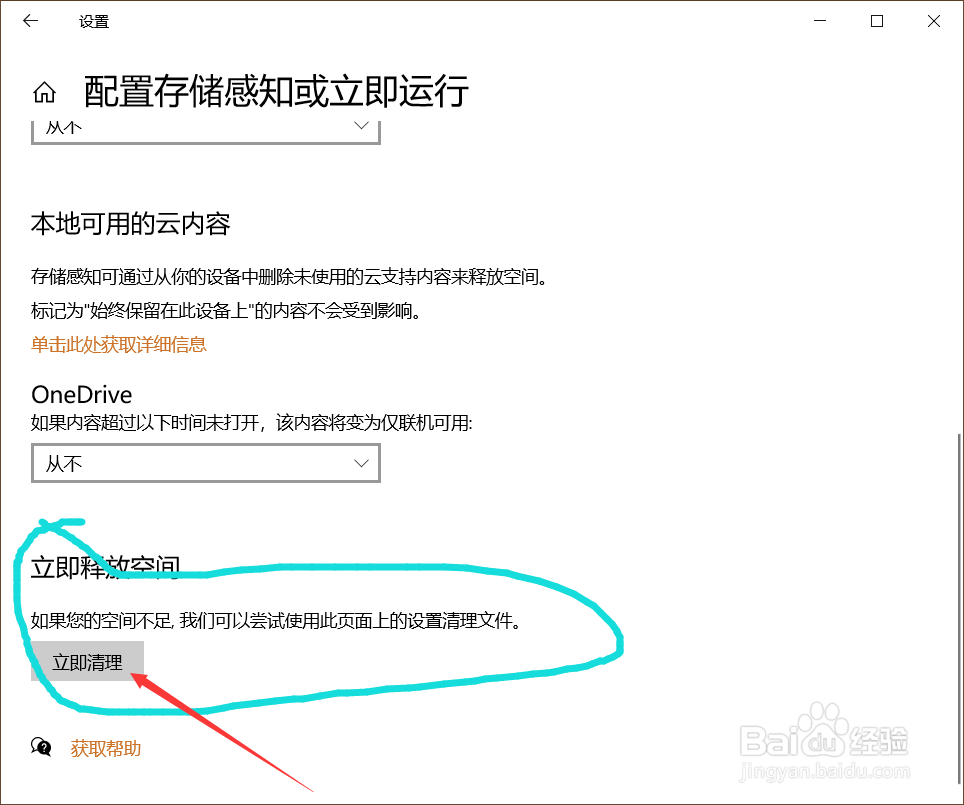Screen dimensions: 964x805
Task: Open the topmost 从不 dropdown selector
Action: tap(205, 128)
